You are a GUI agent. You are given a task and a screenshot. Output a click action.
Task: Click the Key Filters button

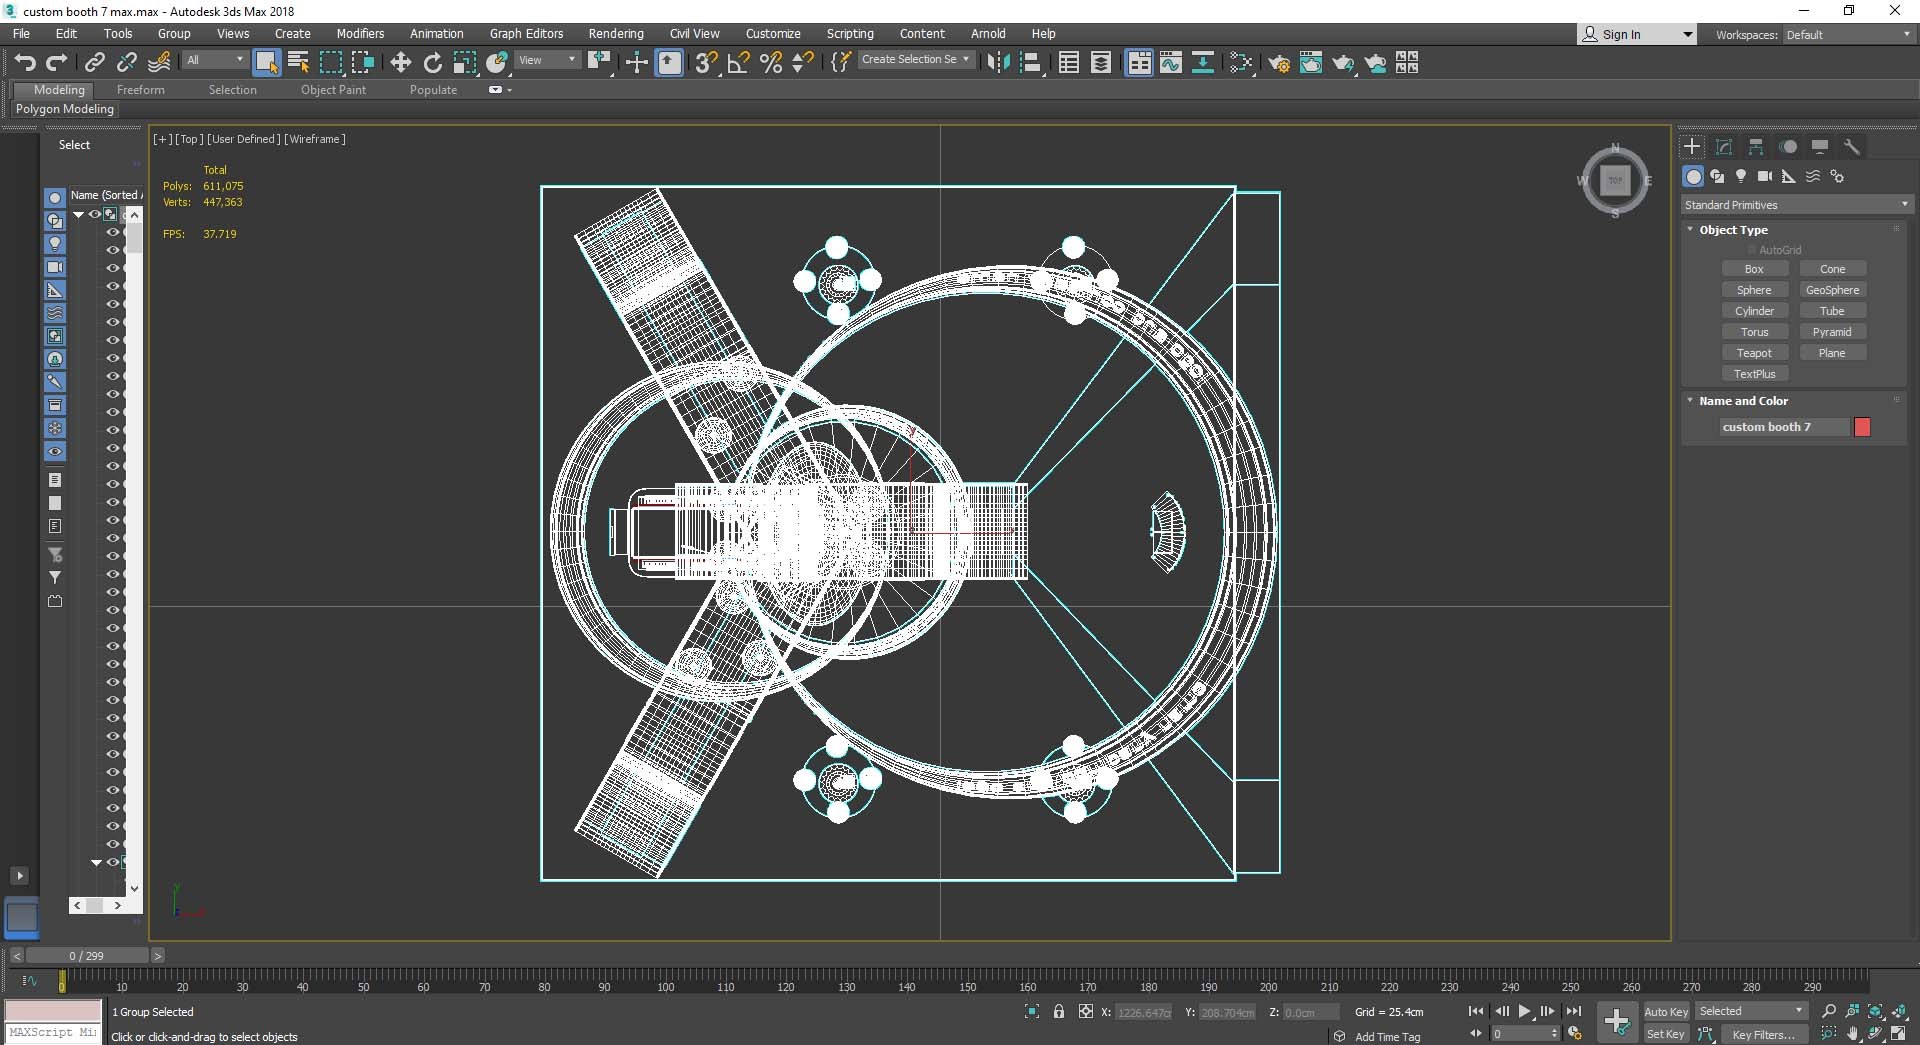click(1763, 1035)
